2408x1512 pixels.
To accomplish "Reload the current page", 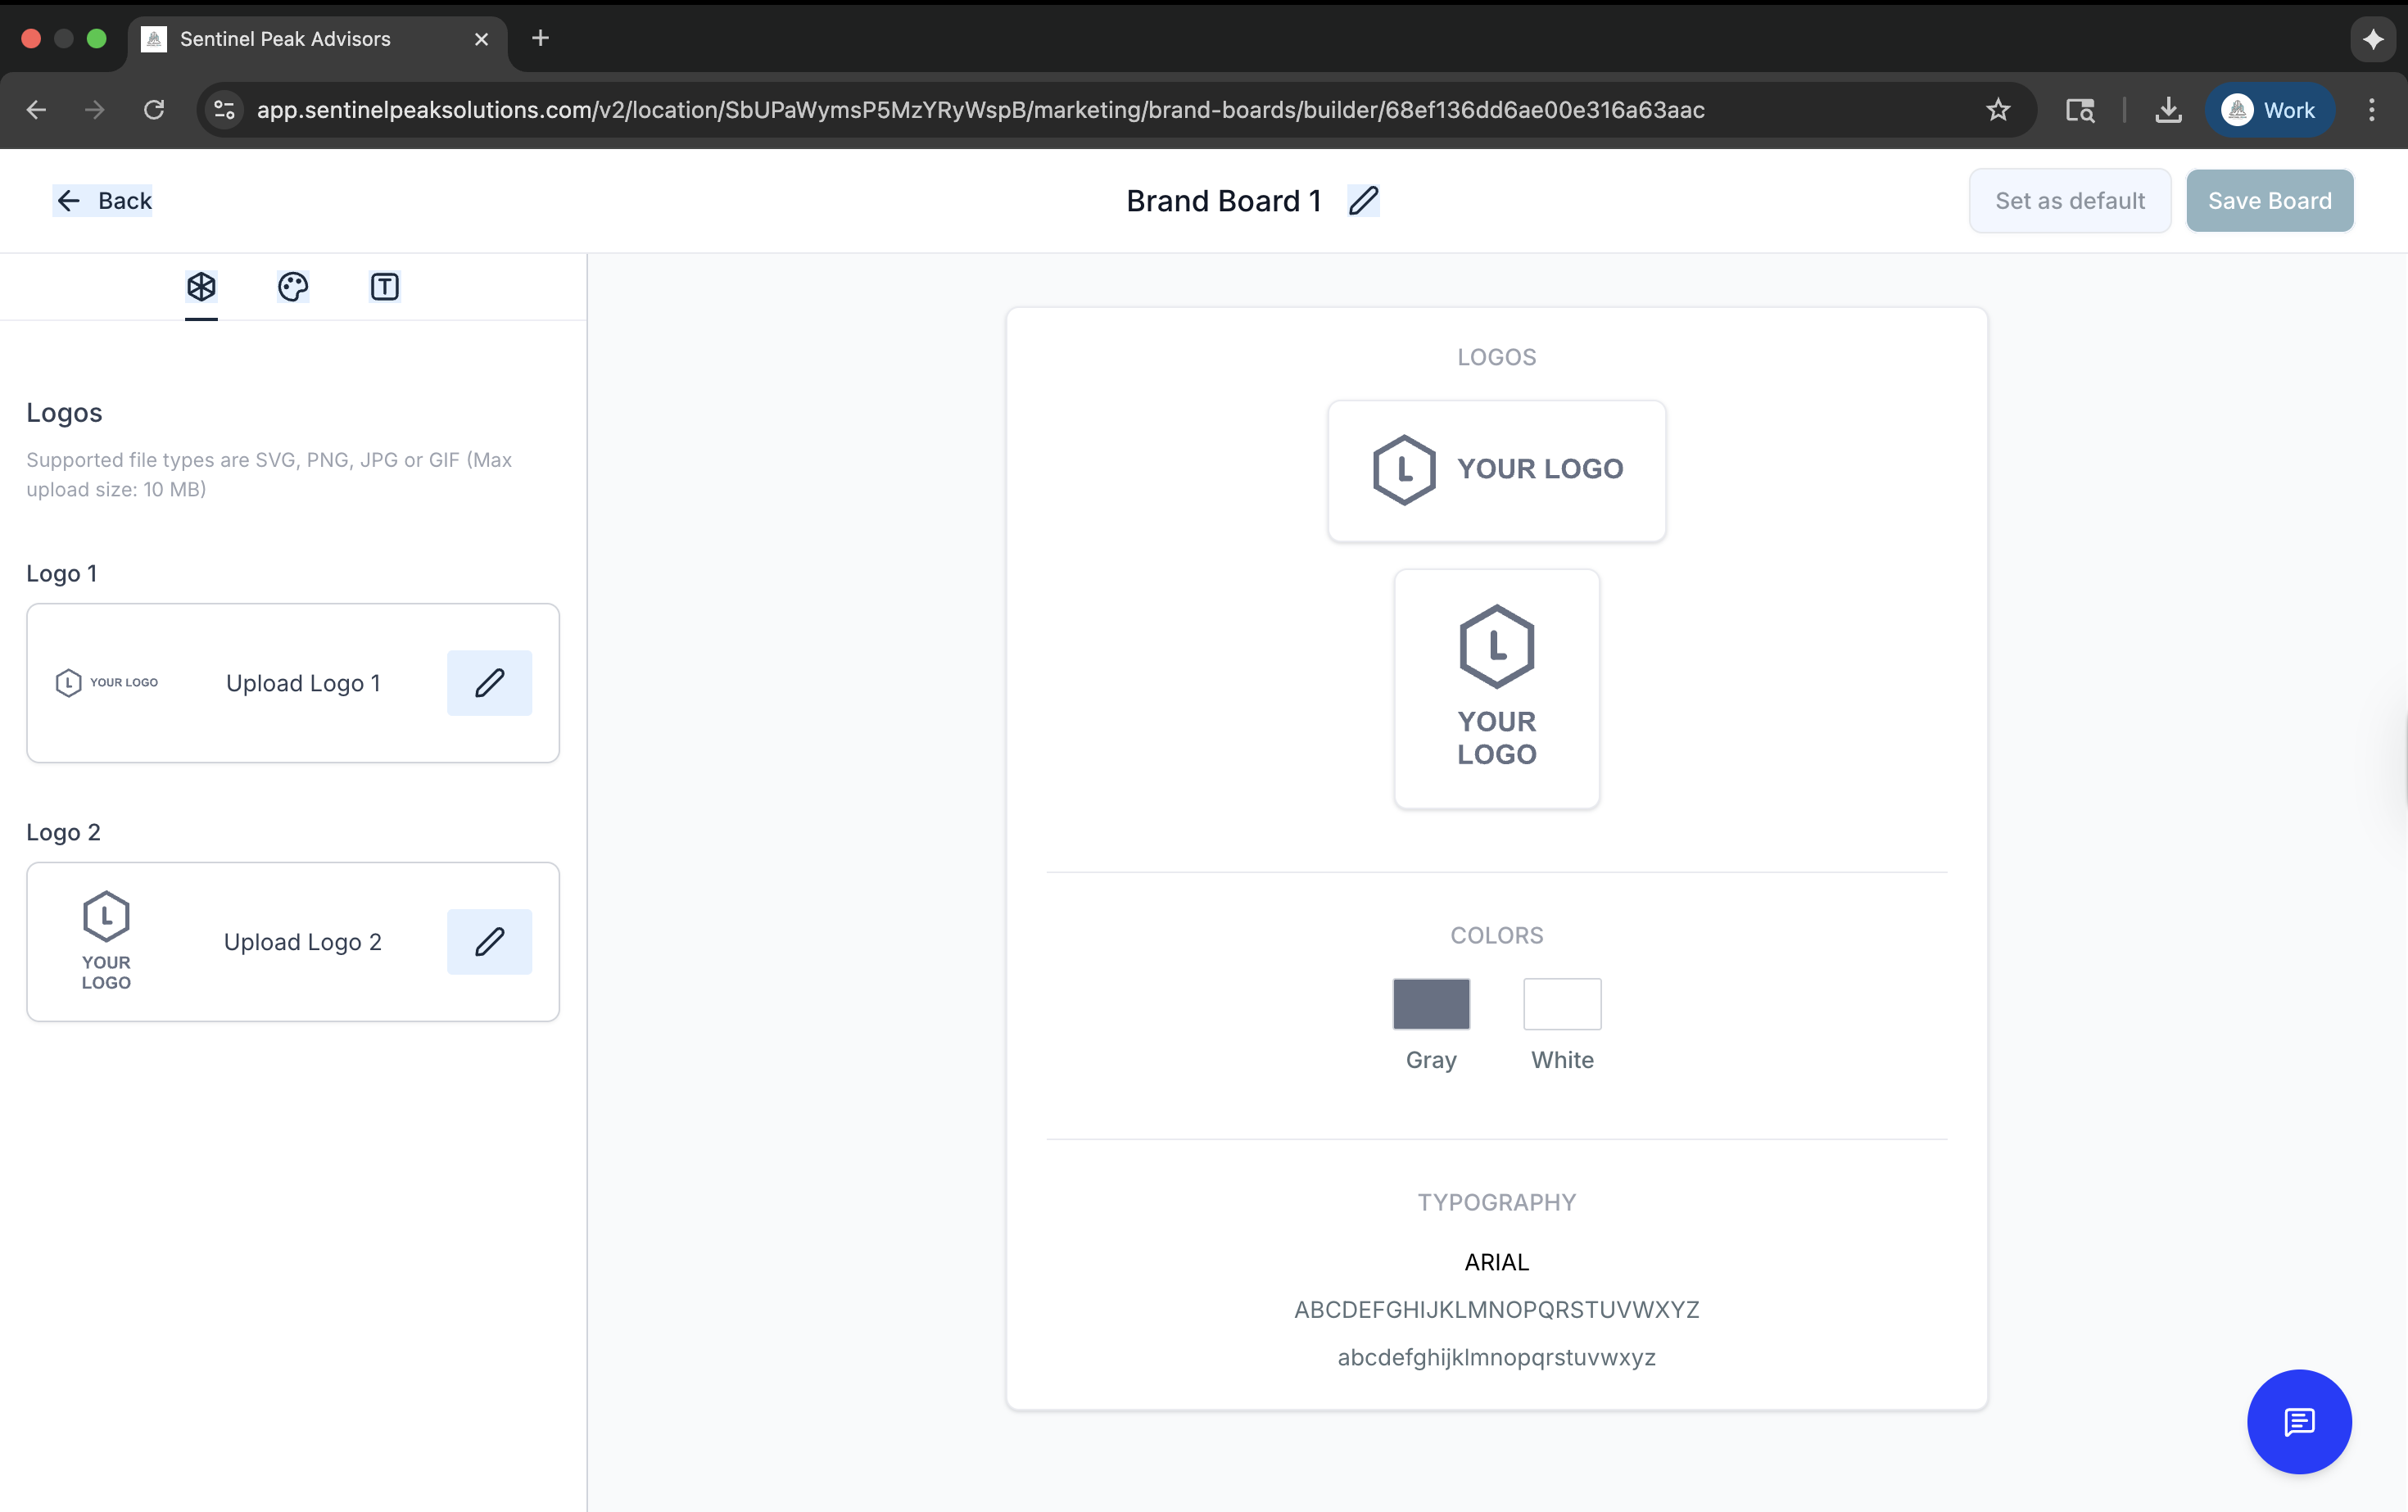I will click(154, 110).
